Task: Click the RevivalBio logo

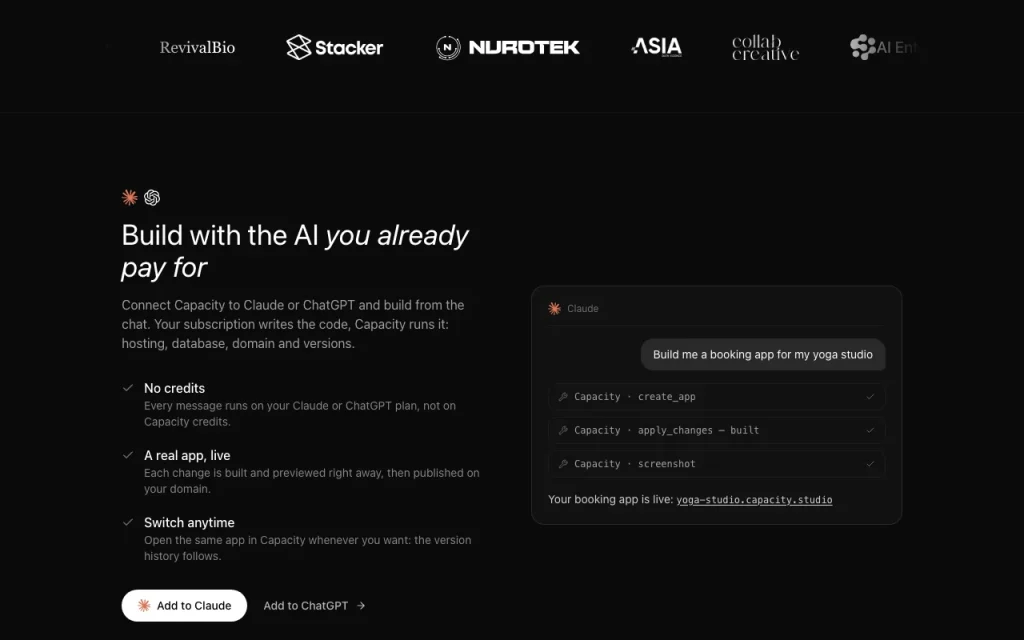Action: tap(197, 48)
